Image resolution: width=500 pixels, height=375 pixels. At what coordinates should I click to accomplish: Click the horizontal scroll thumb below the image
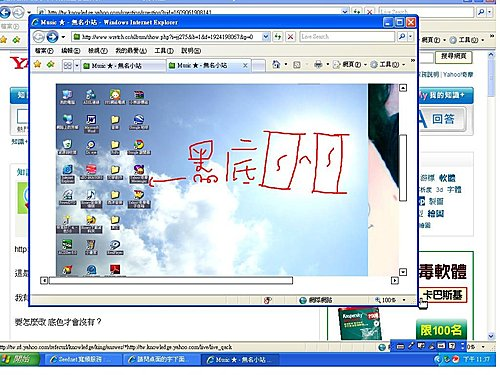coord(171,281)
